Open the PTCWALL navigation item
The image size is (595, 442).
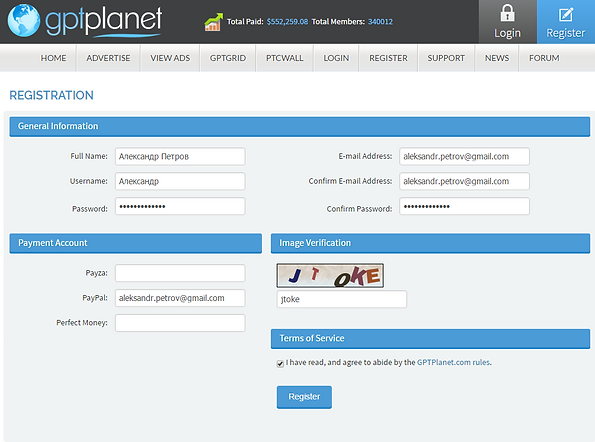(x=285, y=58)
